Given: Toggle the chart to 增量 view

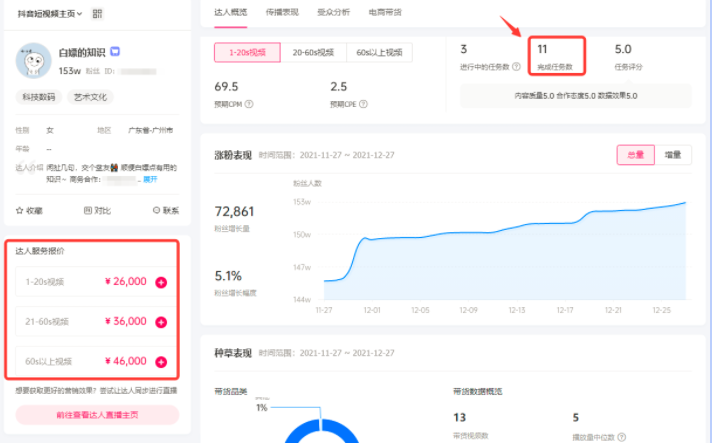Looking at the screenshot, I should [x=673, y=155].
